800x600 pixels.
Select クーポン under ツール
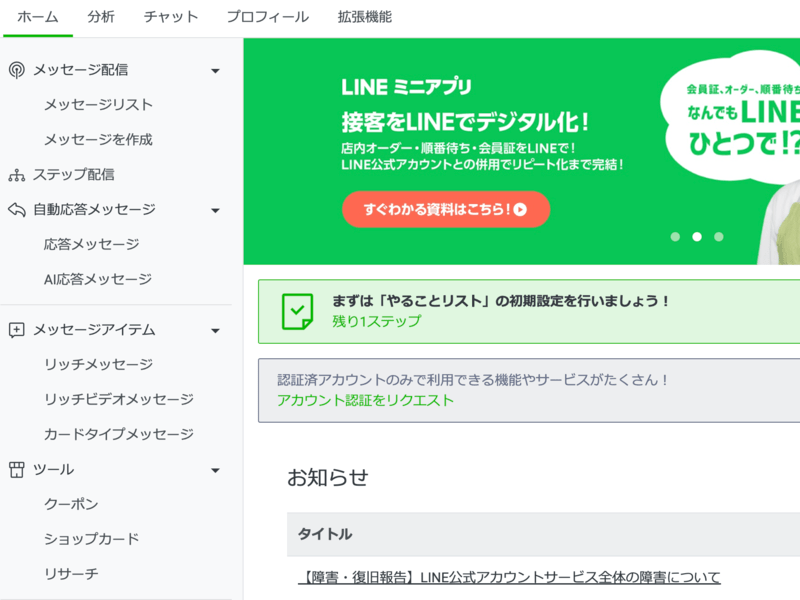click(71, 504)
